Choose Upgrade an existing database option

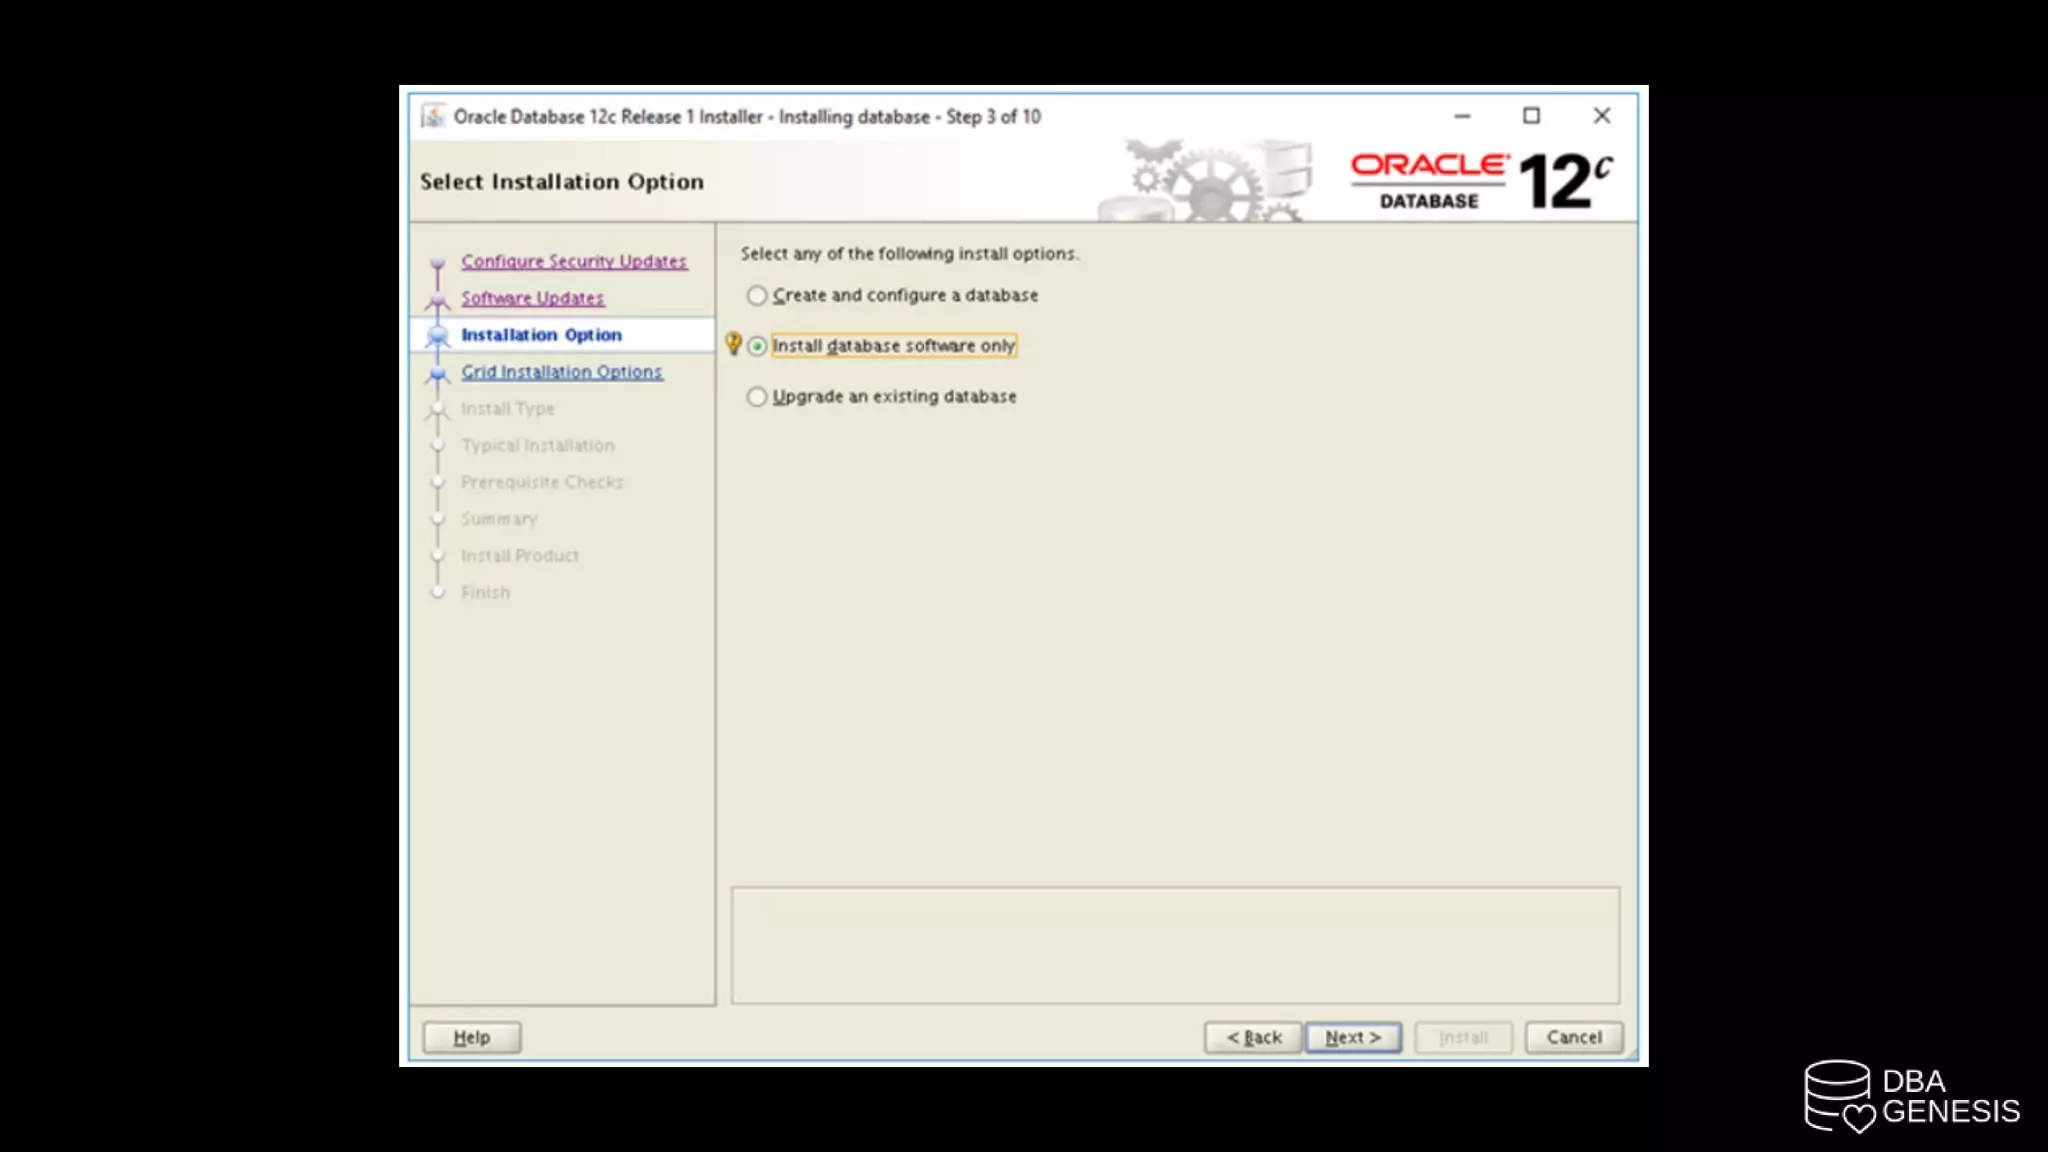pos(757,397)
